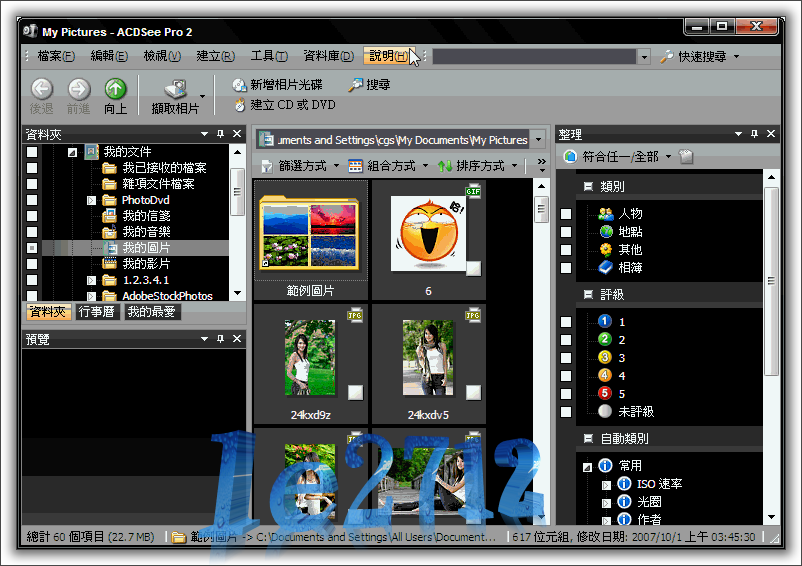Expand the 排序方式 sort dropdown
This screenshot has height=566, width=802.
(477, 166)
